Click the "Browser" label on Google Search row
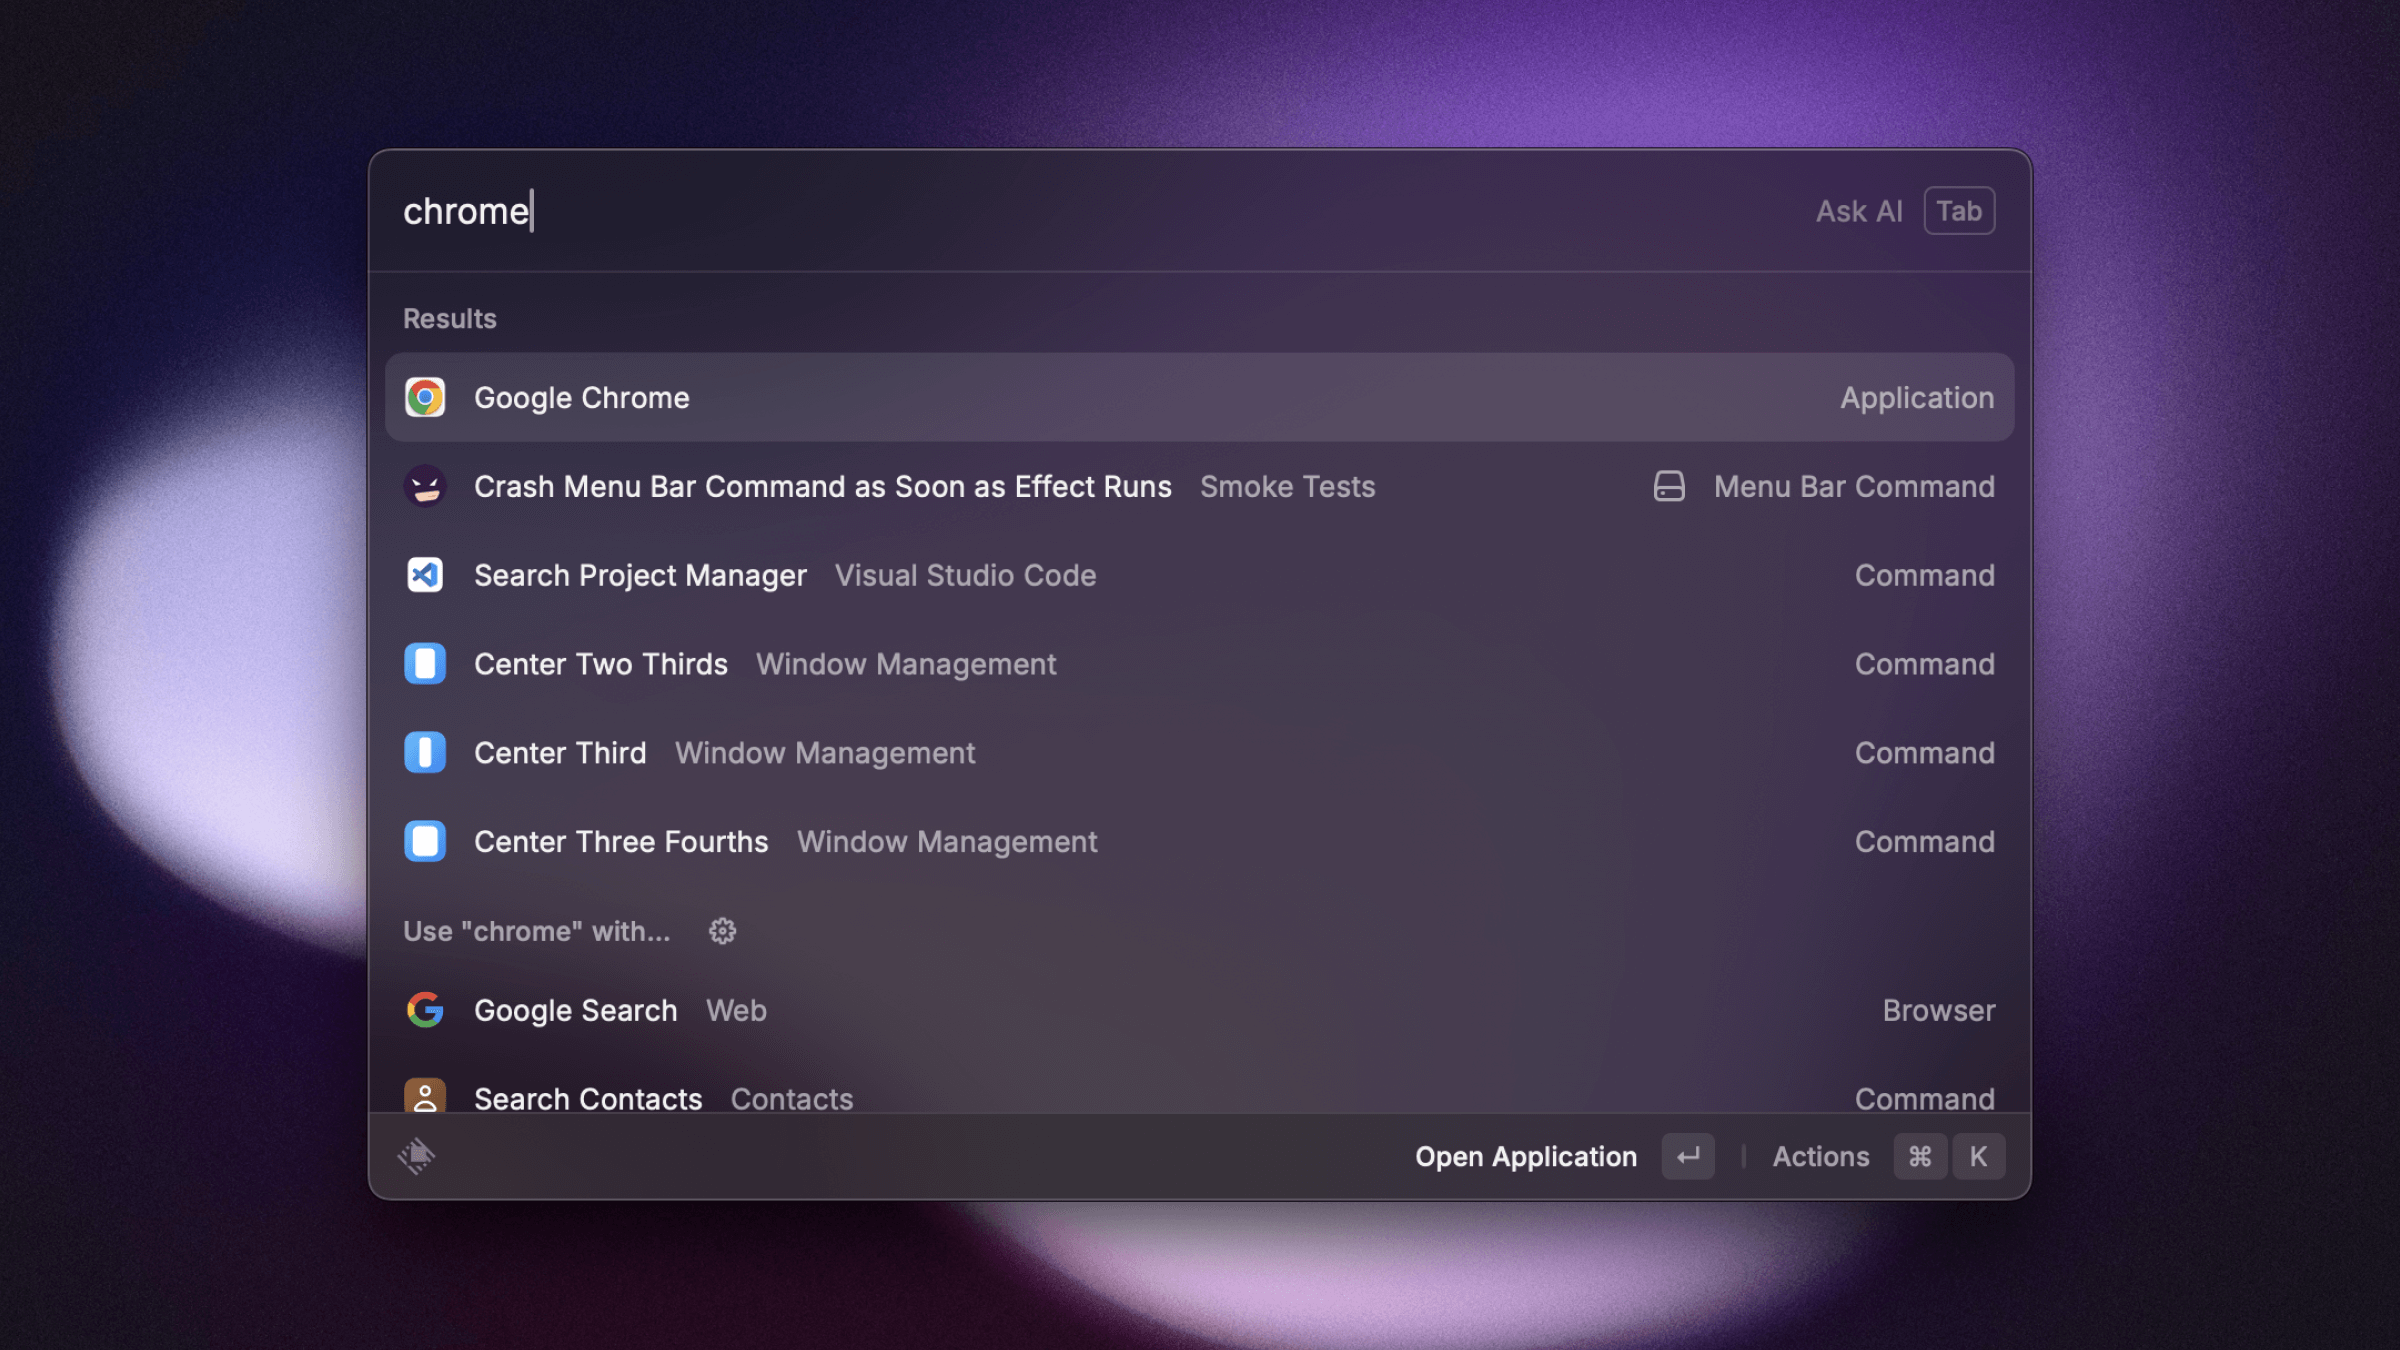2400x1350 pixels. [x=1939, y=1010]
